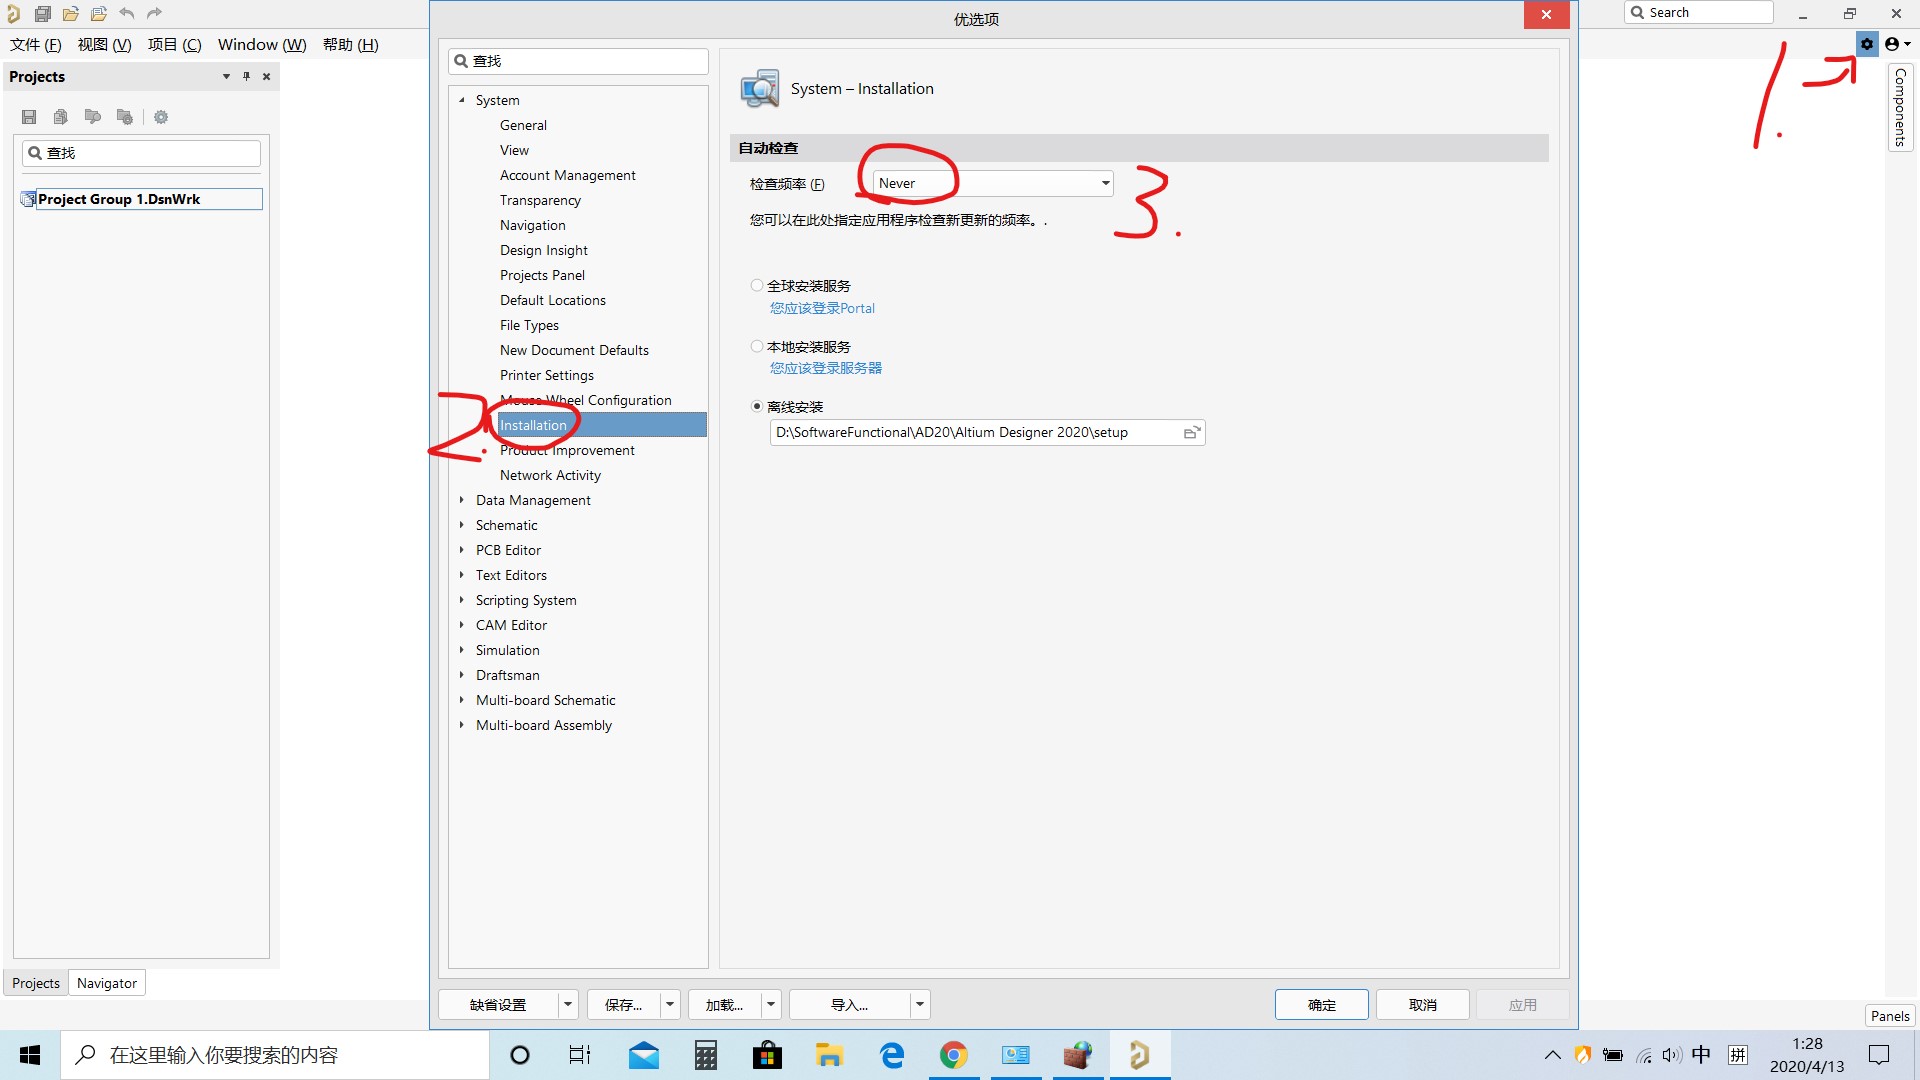Click folder options icon in Projects panel
The height and width of the screenshot is (1080, 1920).
pyautogui.click(x=125, y=117)
